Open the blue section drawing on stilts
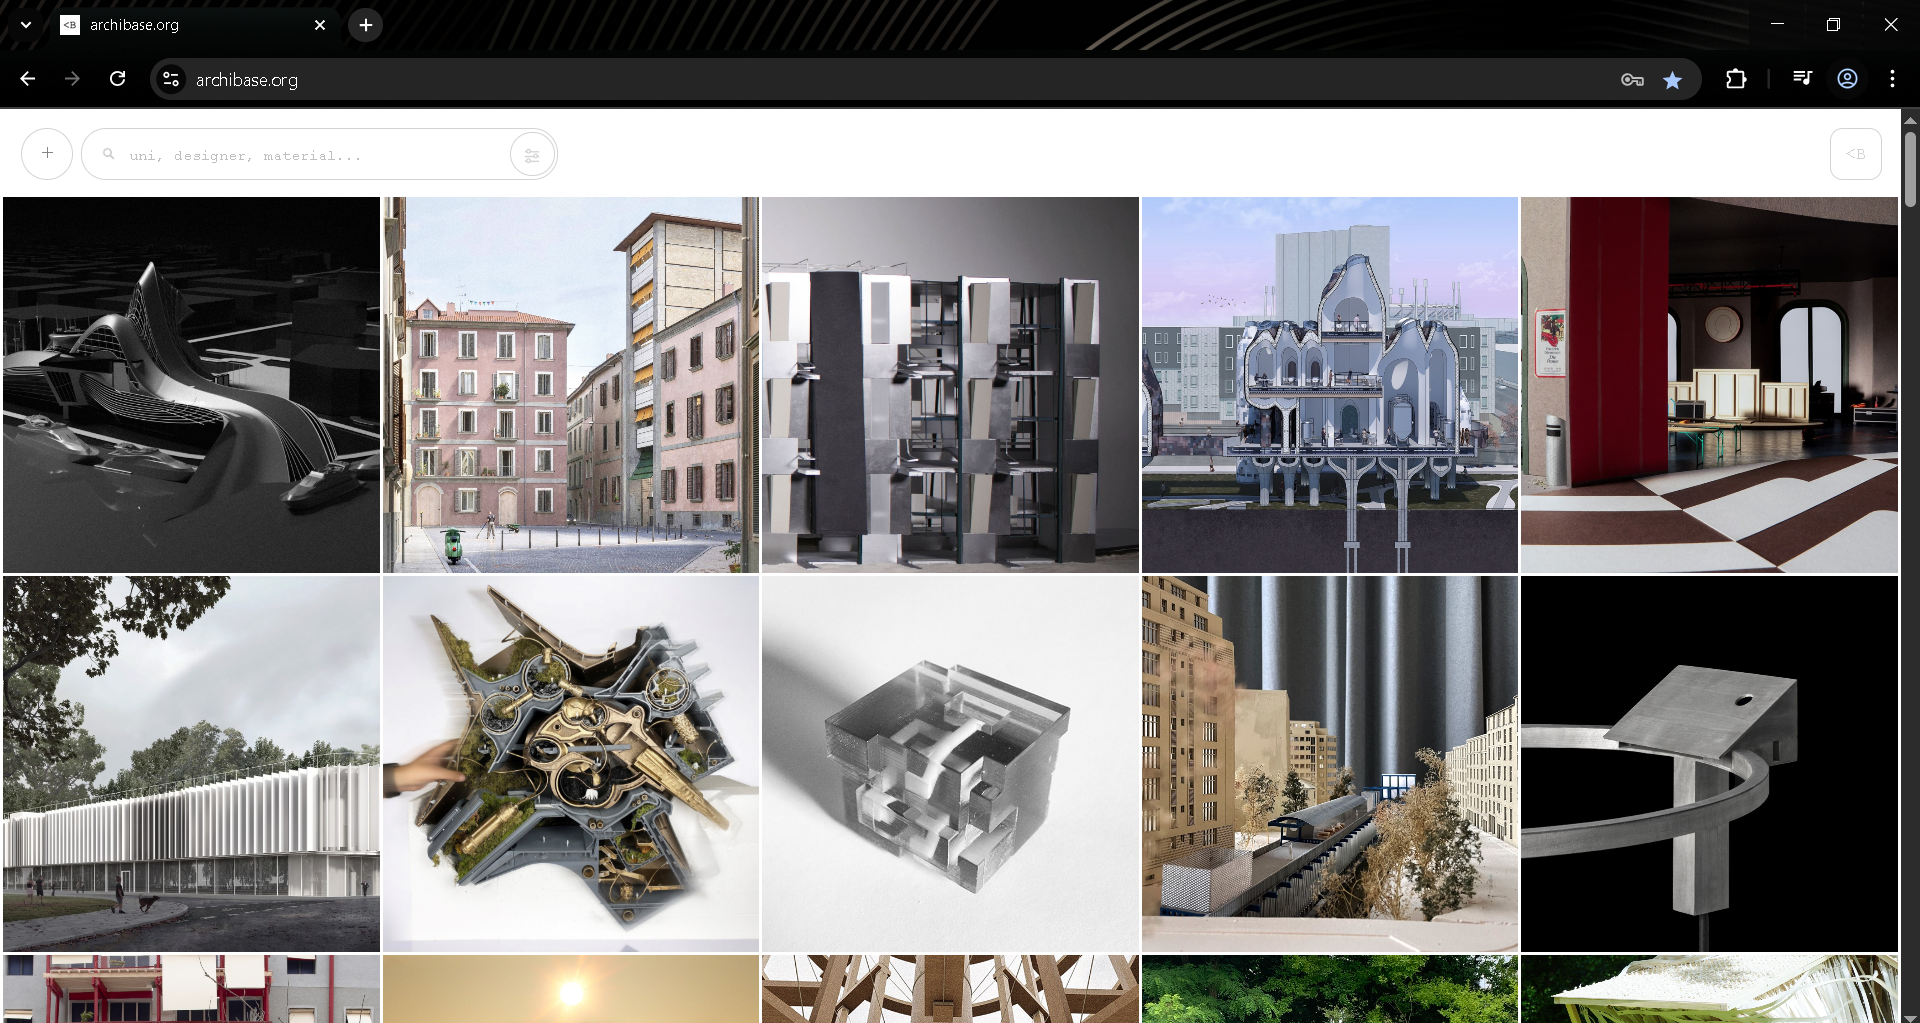Image resolution: width=1920 pixels, height=1023 pixels. [1330, 385]
